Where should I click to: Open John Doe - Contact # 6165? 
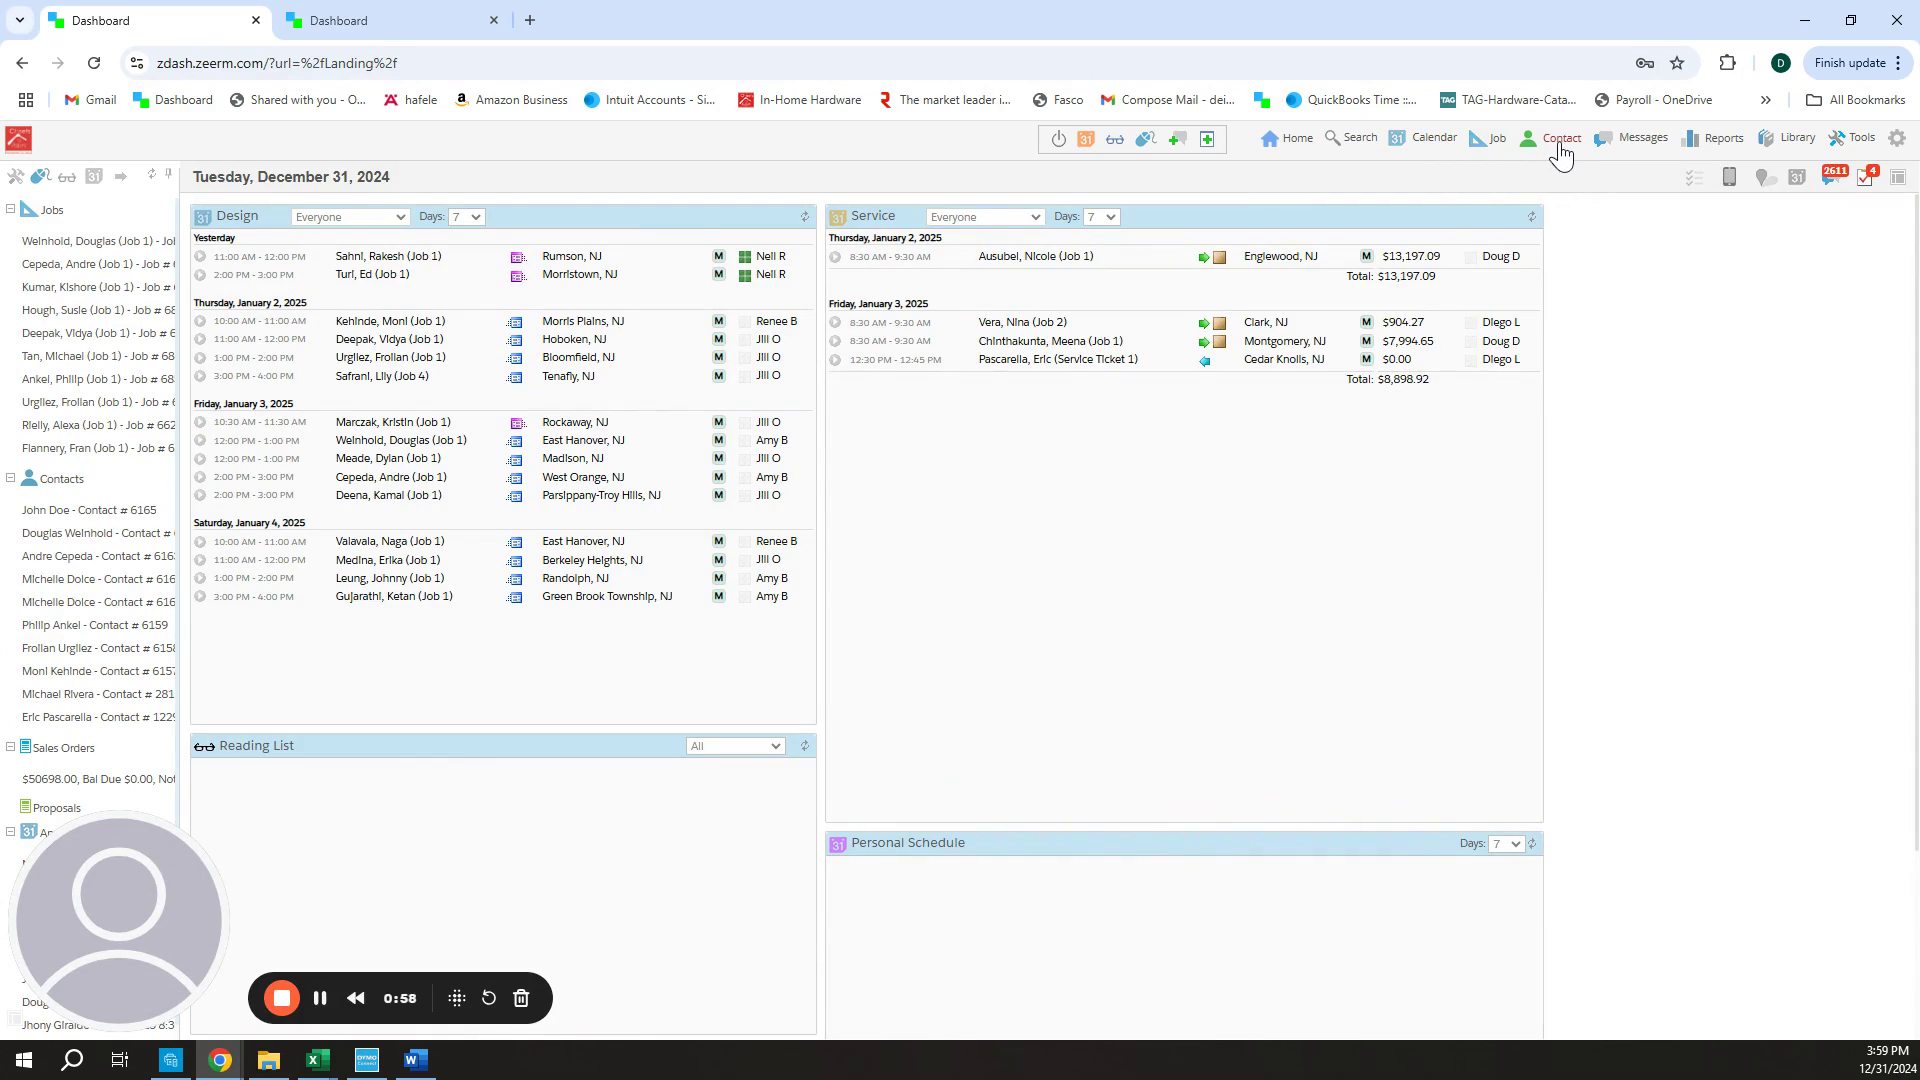[89, 510]
